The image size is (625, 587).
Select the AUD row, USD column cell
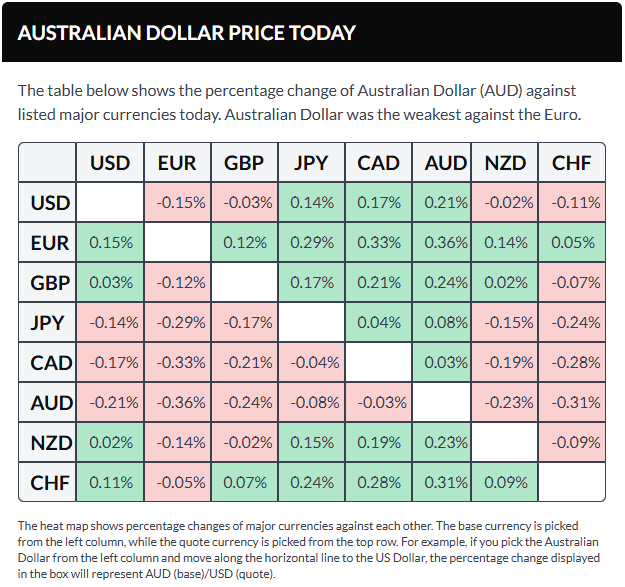click(x=110, y=402)
